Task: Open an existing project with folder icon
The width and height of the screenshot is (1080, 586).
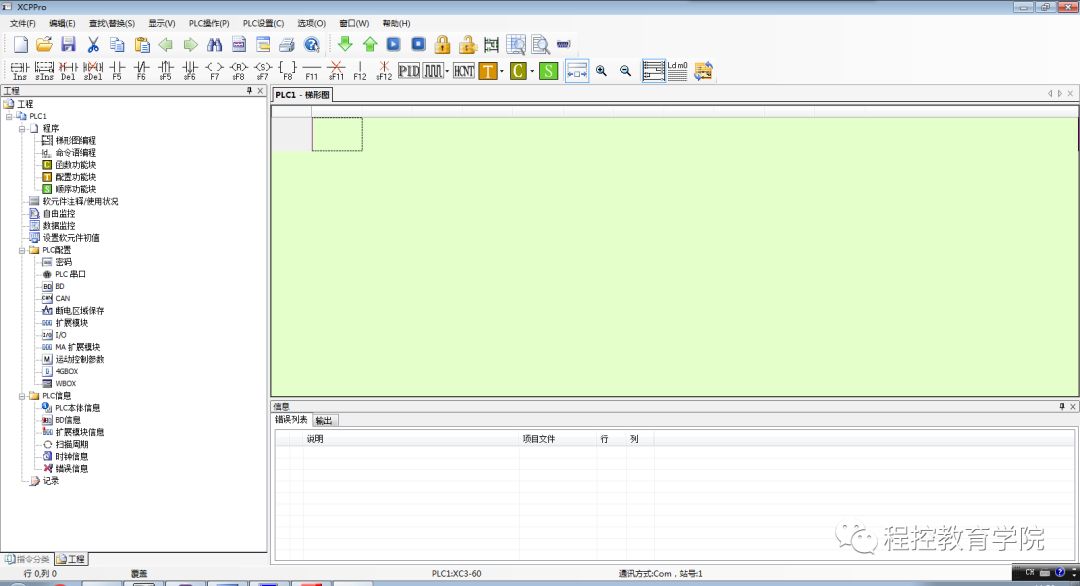Action: pyautogui.click(x=44, y=45)
